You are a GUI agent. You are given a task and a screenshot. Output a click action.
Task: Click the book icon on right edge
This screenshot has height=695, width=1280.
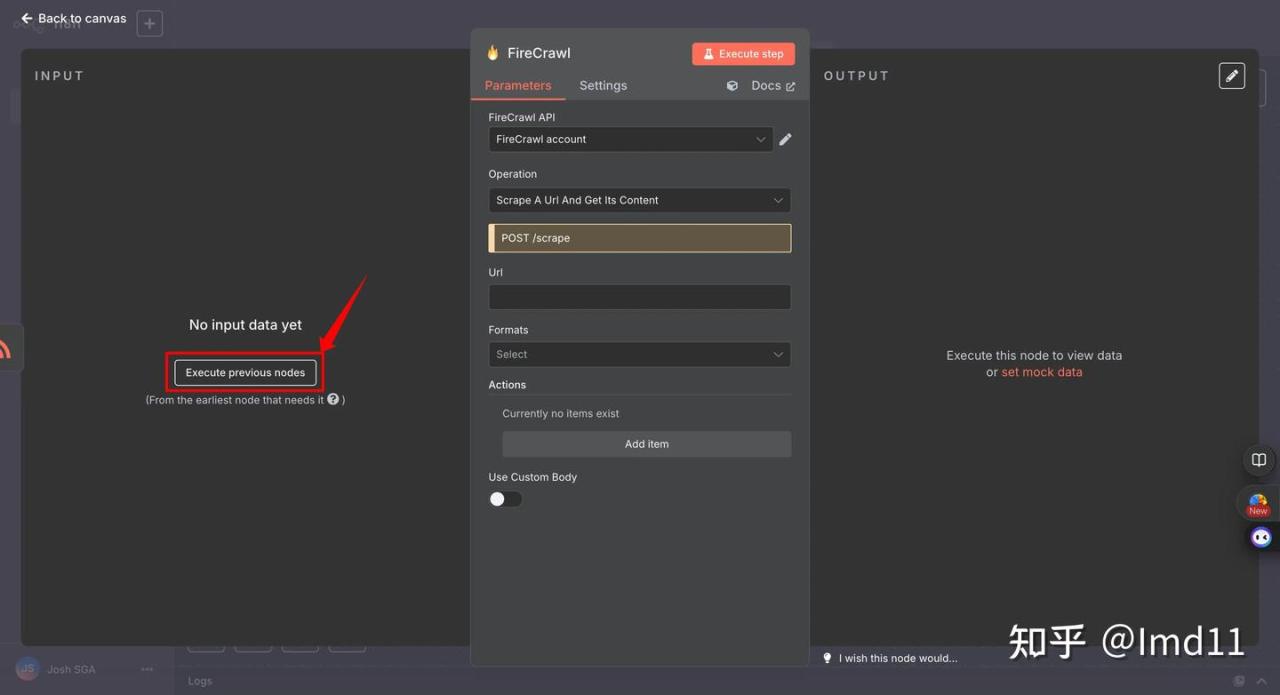[1259, 460]
